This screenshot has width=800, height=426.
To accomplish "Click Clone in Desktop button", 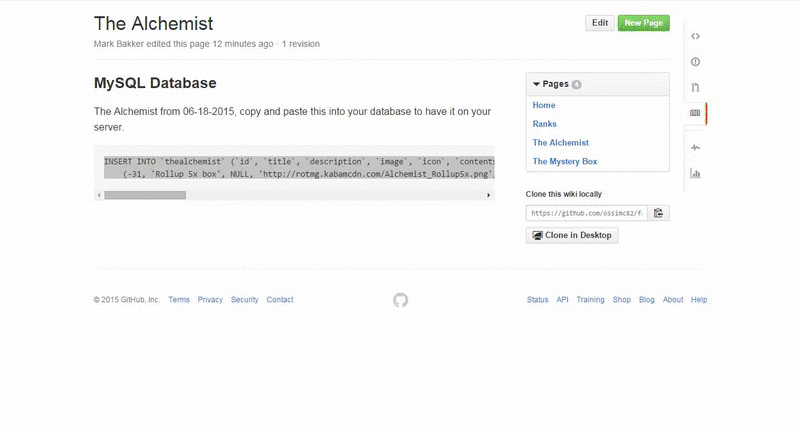I will [572, 235].
